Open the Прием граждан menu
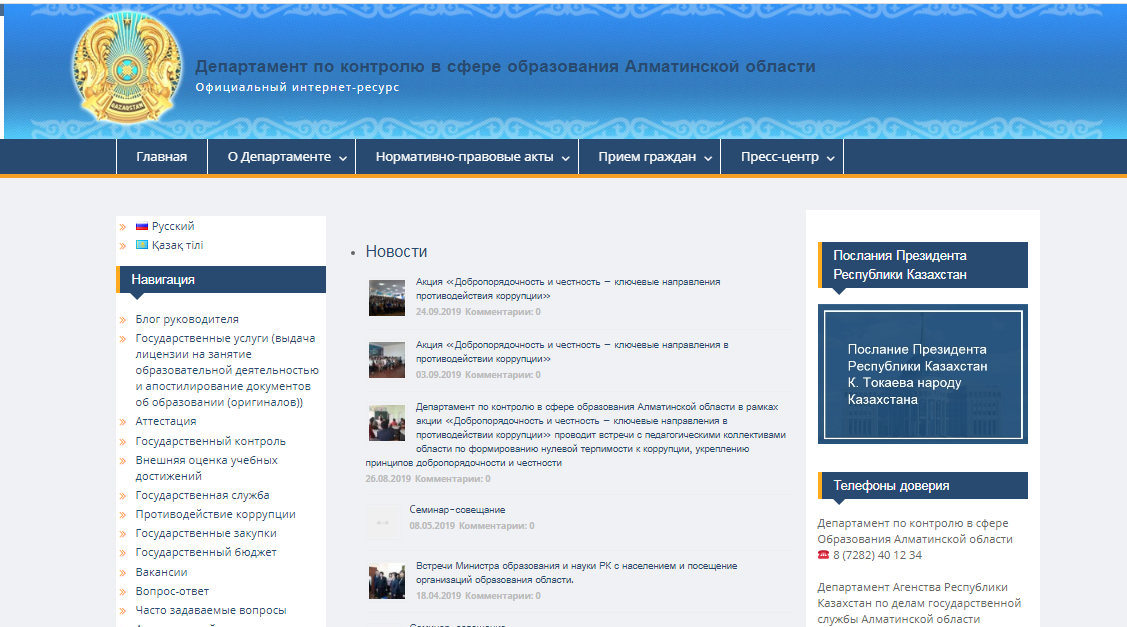Screen dimensions: 1127x627 tap(649, 157)
